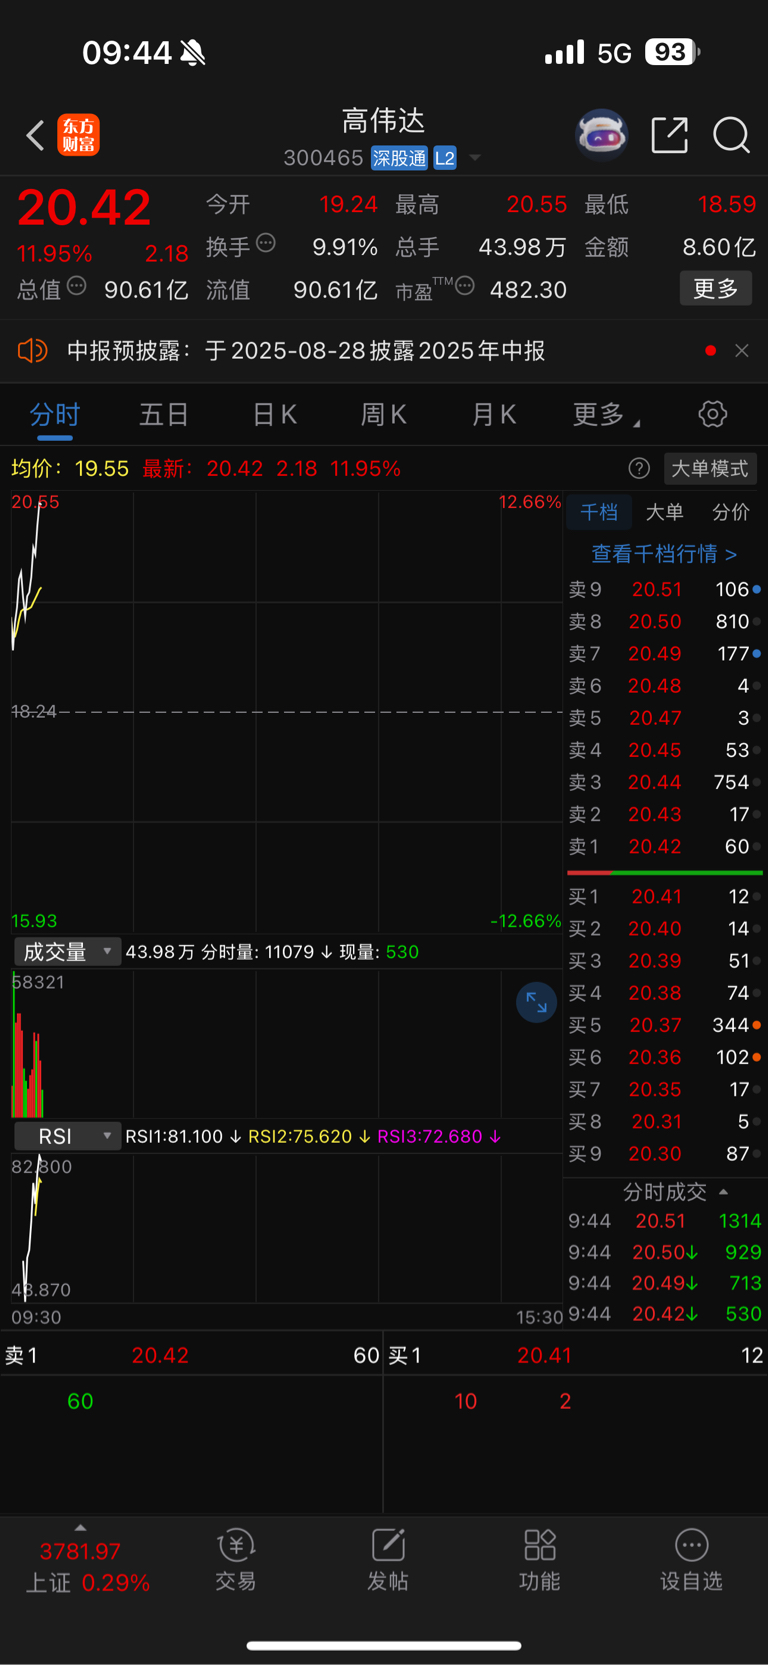Tap the battery 93 status indicator
The width and height of the screenshot is (768, 1665).
pos(671,52)
